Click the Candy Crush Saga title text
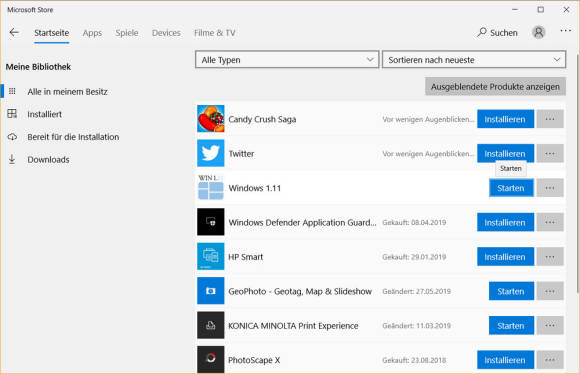 tap(262, 119)
